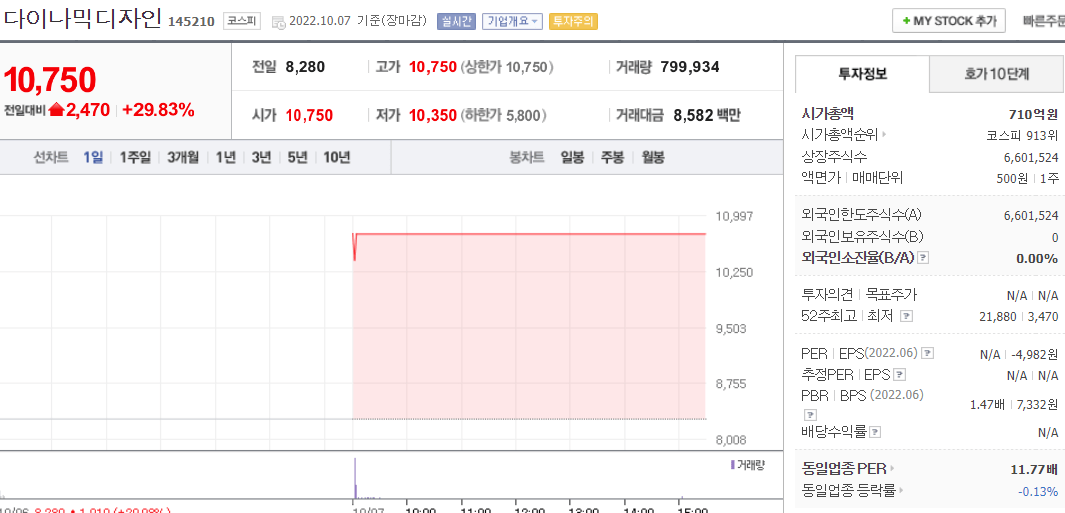Switch to the 호가10단계 tab

pyautogui.click(x=996, y=74)
